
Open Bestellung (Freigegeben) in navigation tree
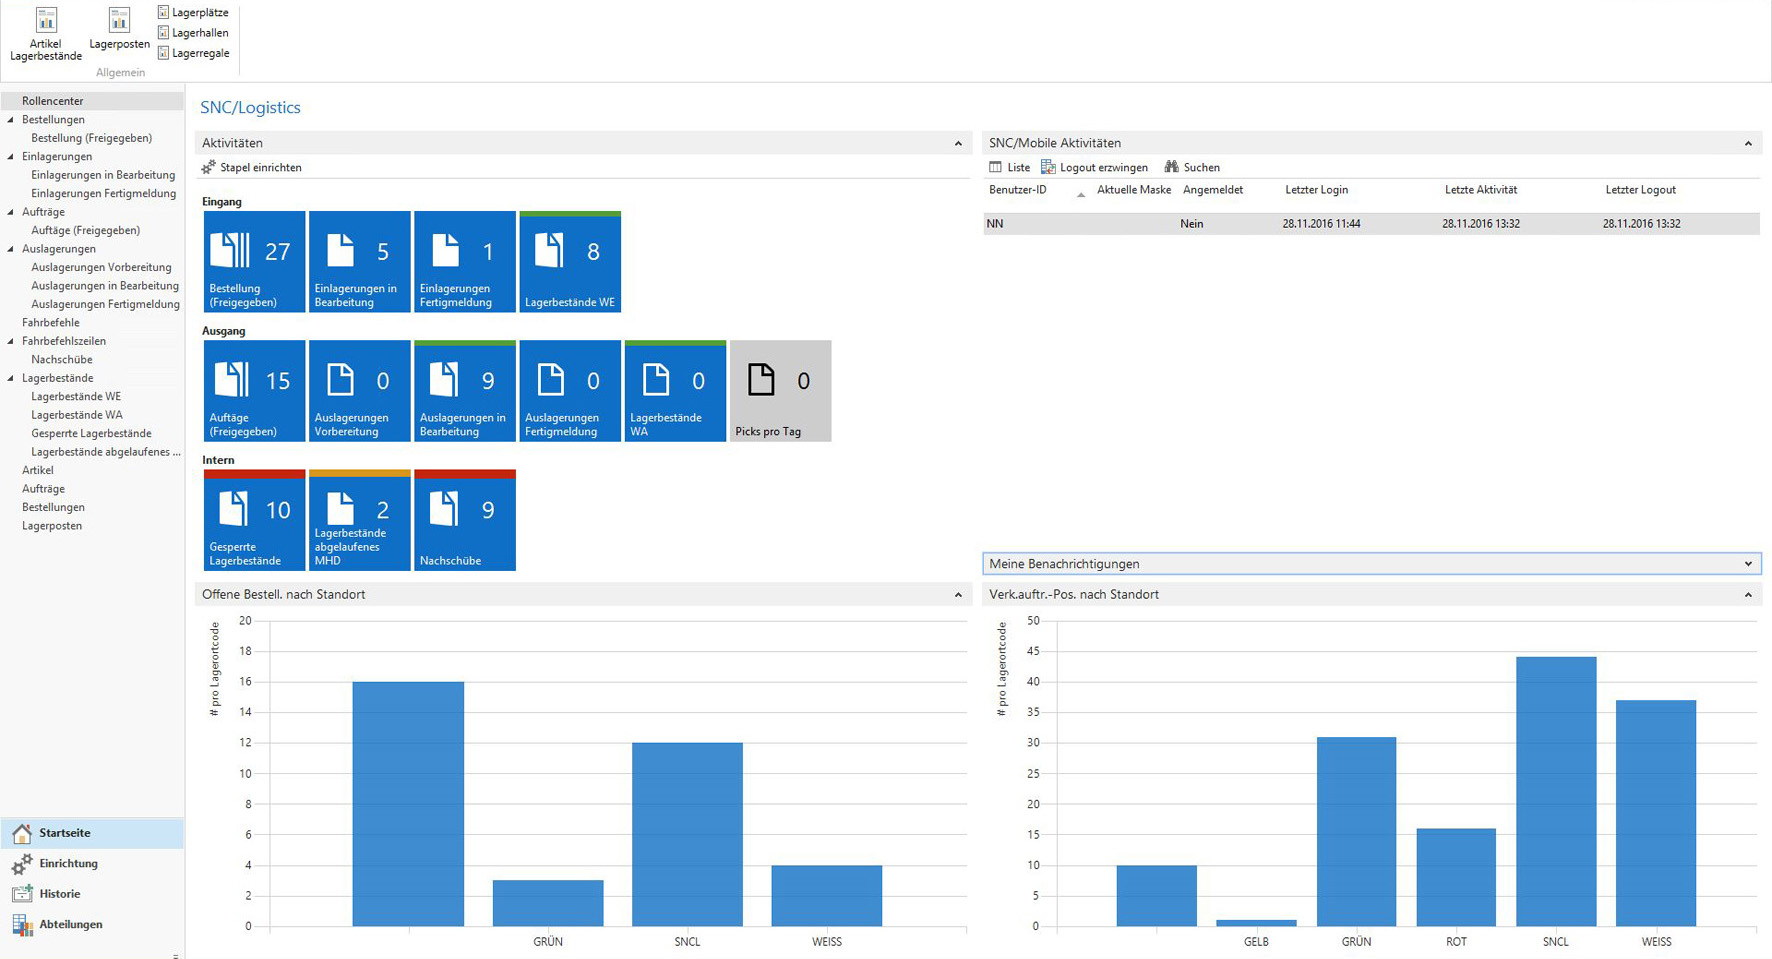[91, 138]
